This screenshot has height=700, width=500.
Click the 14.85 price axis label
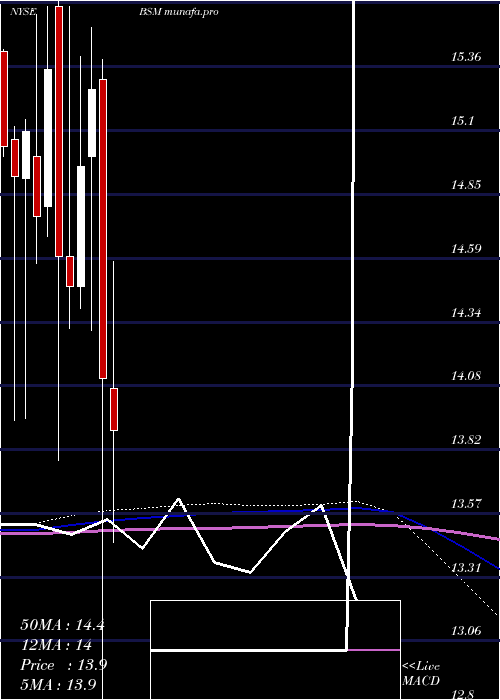pyautogui.click(x=466, y=185)
